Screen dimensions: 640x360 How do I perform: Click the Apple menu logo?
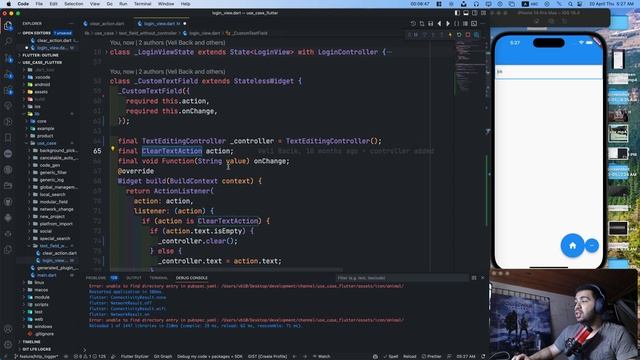[x=8, y=4]
